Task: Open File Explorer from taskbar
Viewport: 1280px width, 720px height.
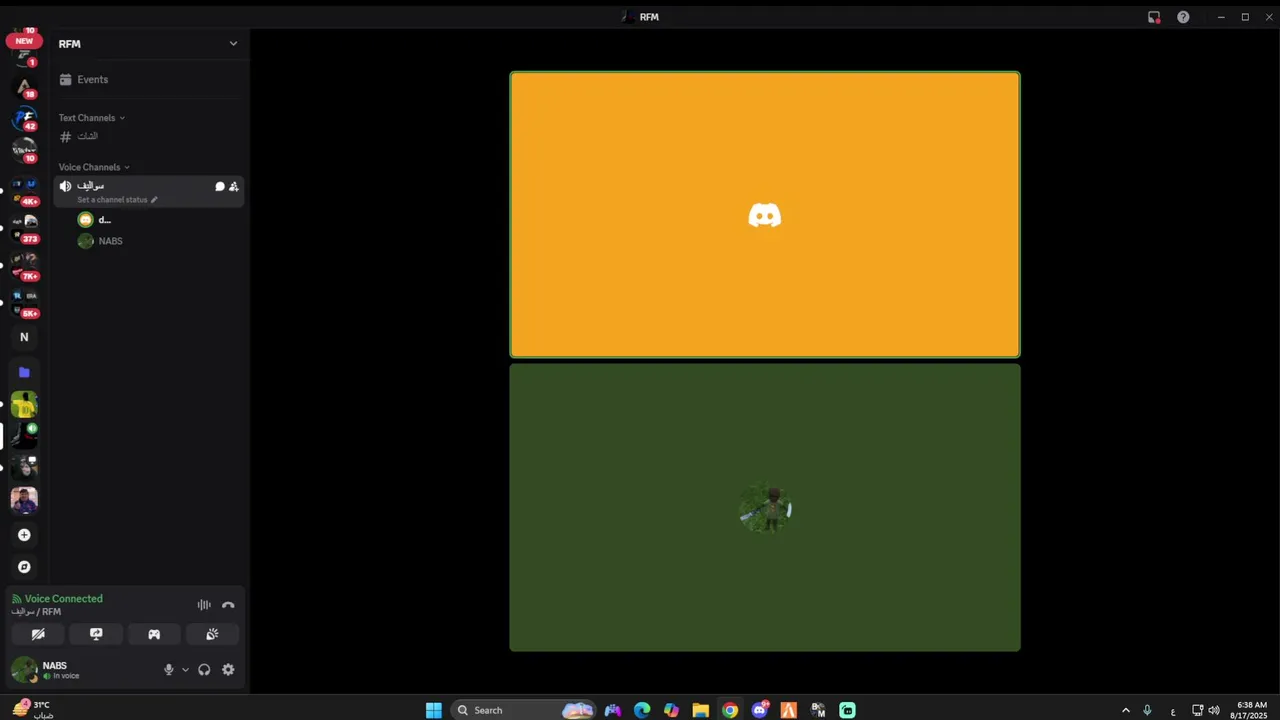Action: 700,710
